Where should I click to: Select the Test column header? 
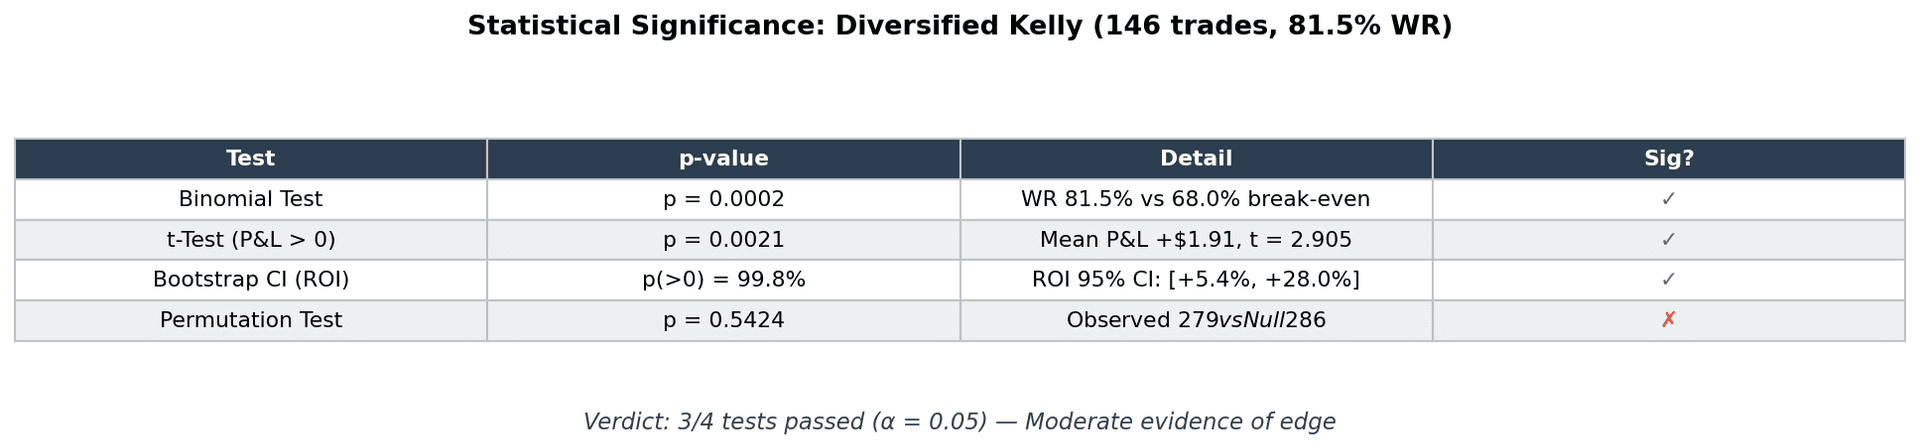[250, 159]
